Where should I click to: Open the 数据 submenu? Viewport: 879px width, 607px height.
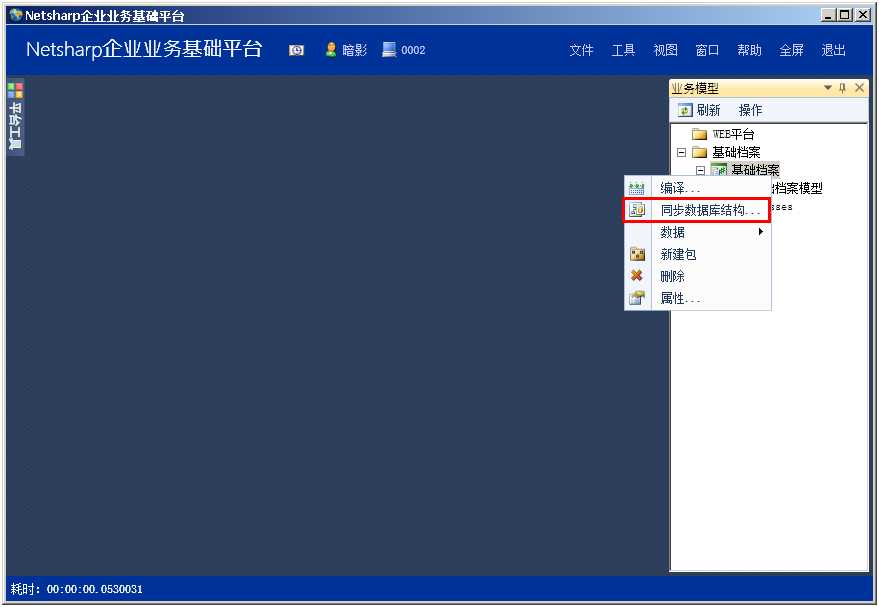pos(698,232)
